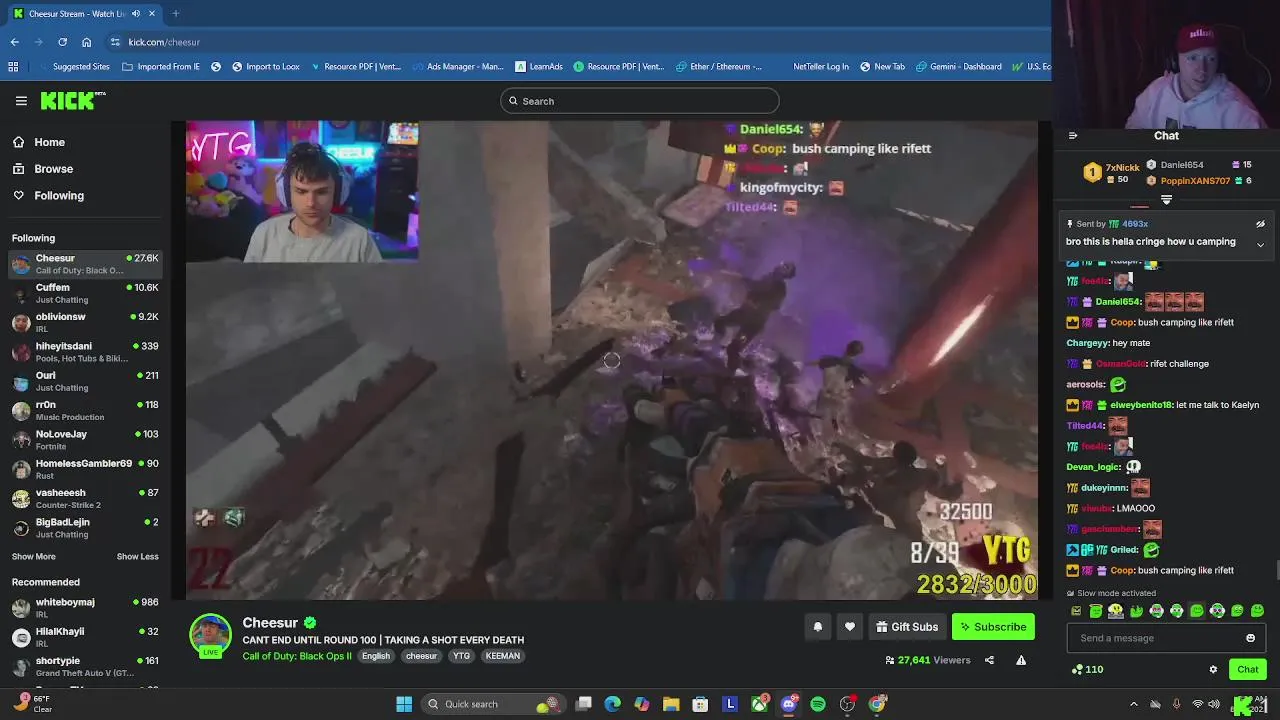Open the Cuffem channel
Screen dimensions: 1280x720
click(85, 293)
